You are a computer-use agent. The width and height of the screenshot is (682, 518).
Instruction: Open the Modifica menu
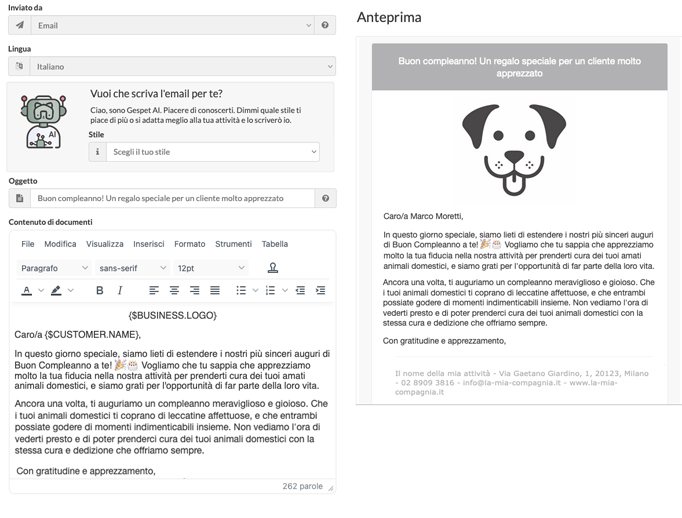click(60, 244)
